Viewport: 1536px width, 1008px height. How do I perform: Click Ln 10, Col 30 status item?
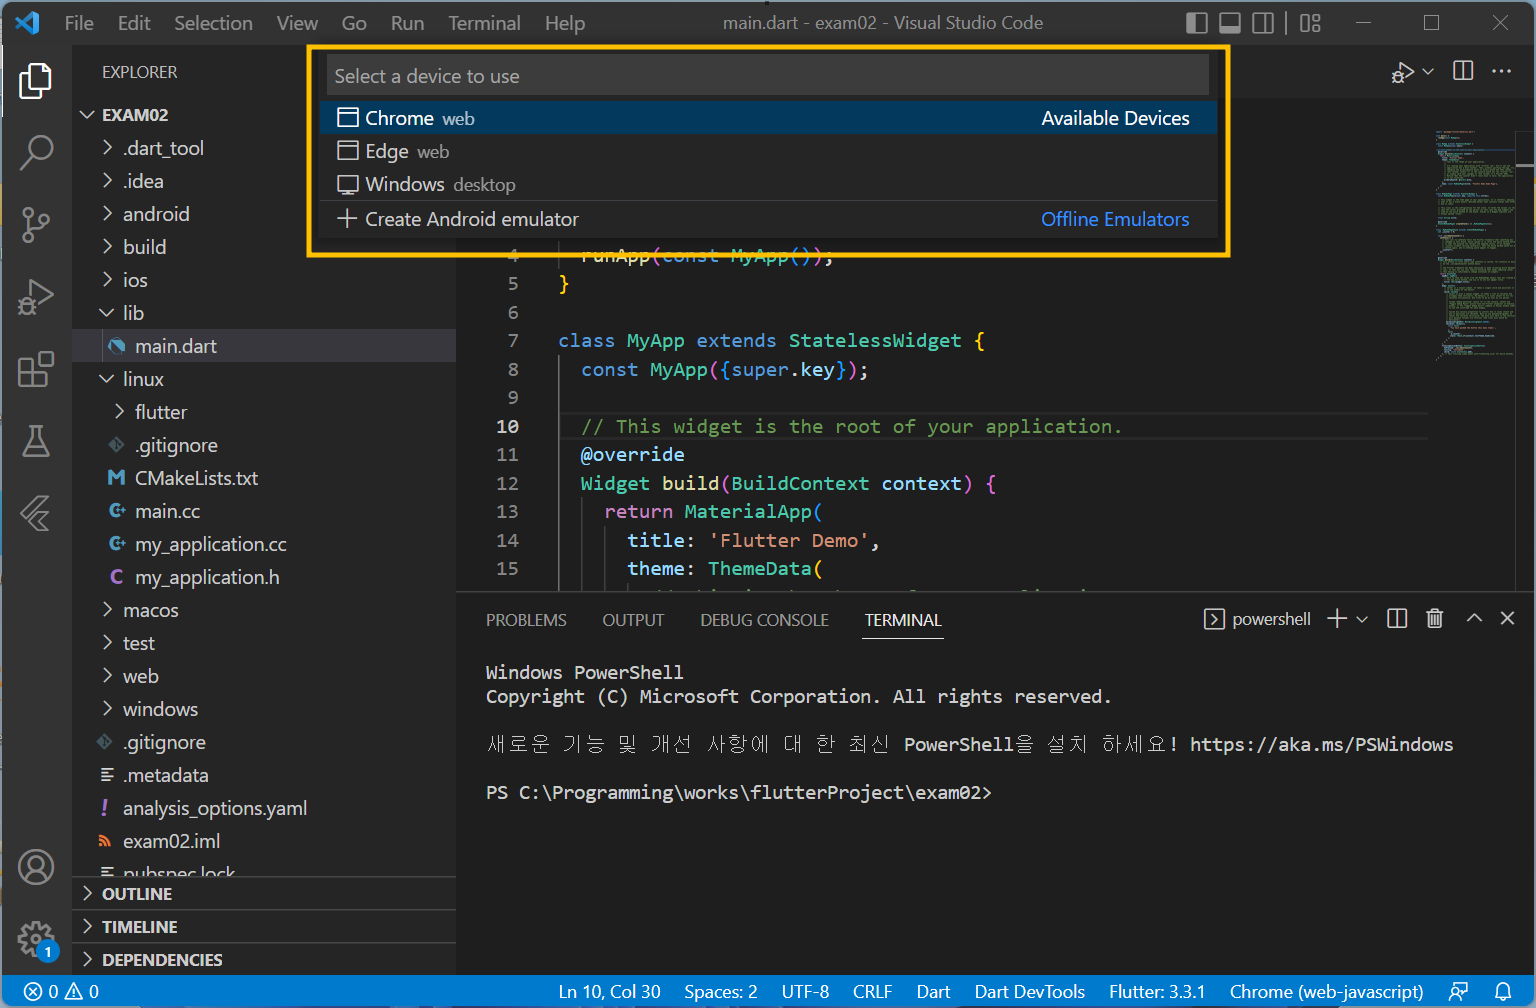609,992
